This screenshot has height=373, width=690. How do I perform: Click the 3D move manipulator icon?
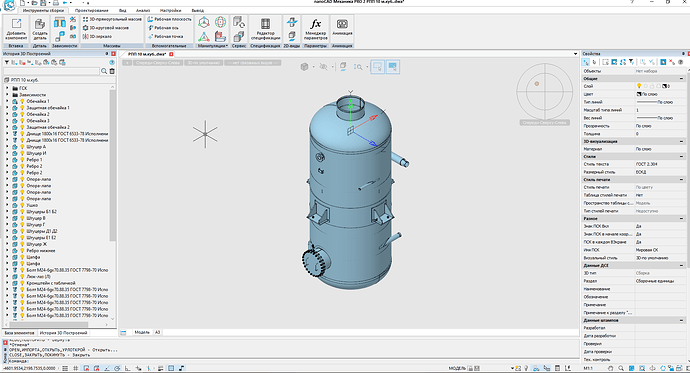[x=203, y=22]
